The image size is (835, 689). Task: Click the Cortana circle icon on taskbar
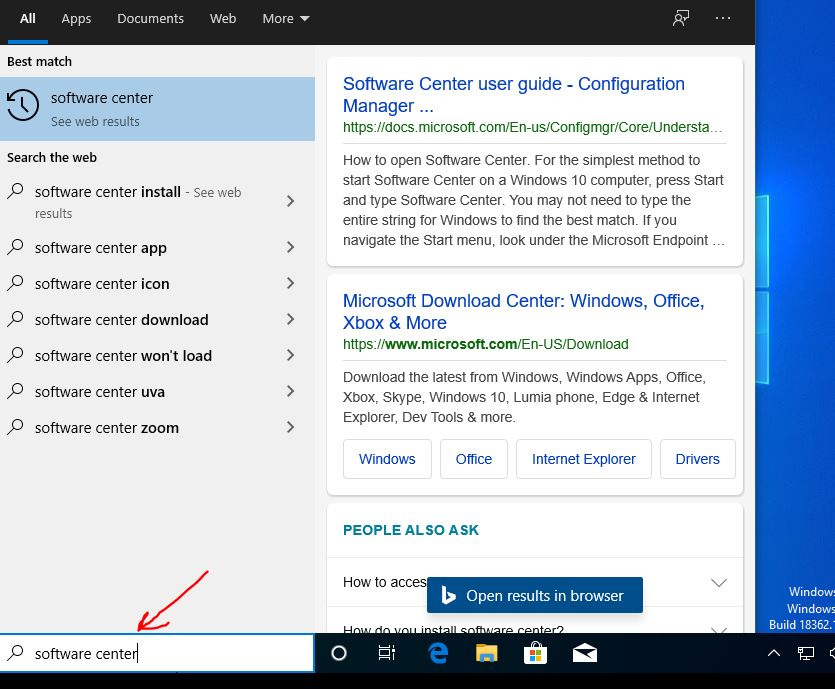pyautogui.click(x=339, y=653)
